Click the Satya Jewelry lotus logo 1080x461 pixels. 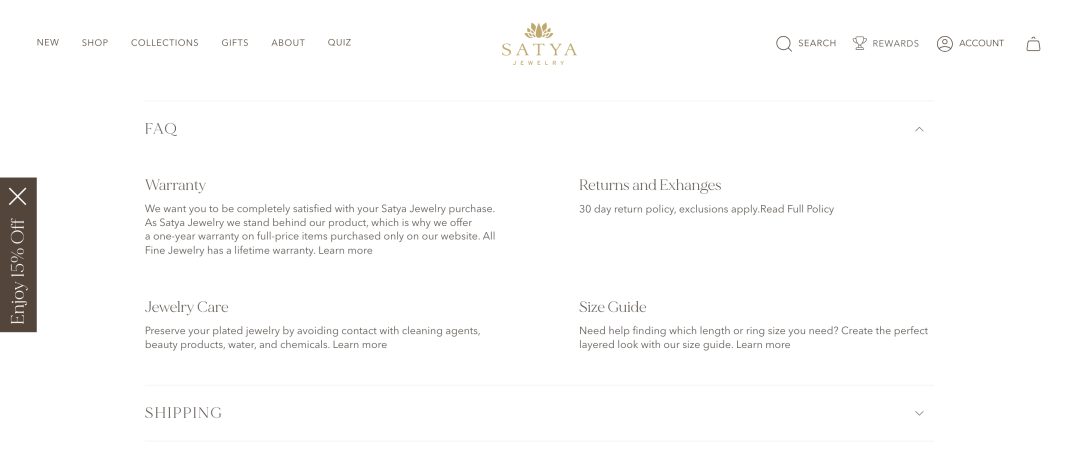pos(539,43)
